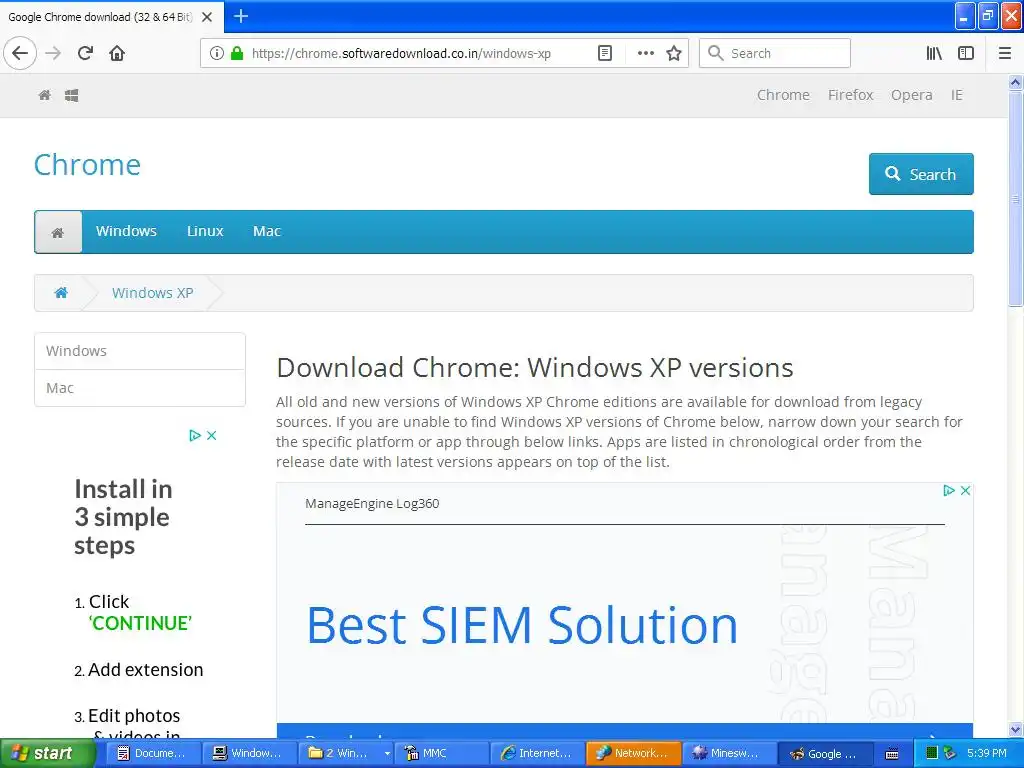This screenshot has width=1024, height=768.
Task: Switch to Minesweeper taskbar button
Action: (730, 754)
